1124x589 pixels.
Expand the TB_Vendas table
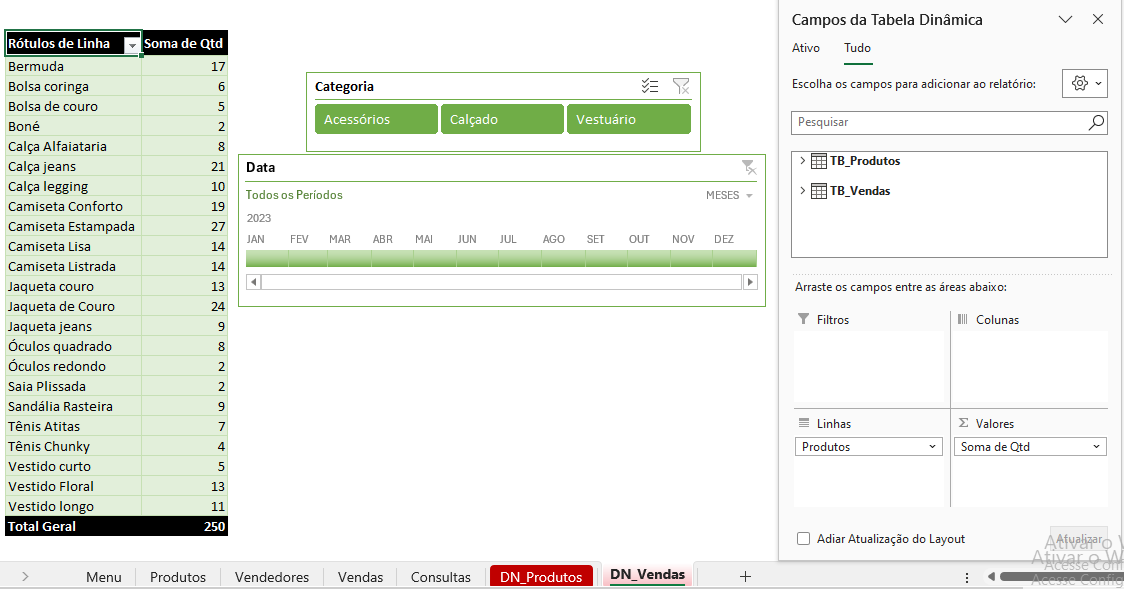802,191
